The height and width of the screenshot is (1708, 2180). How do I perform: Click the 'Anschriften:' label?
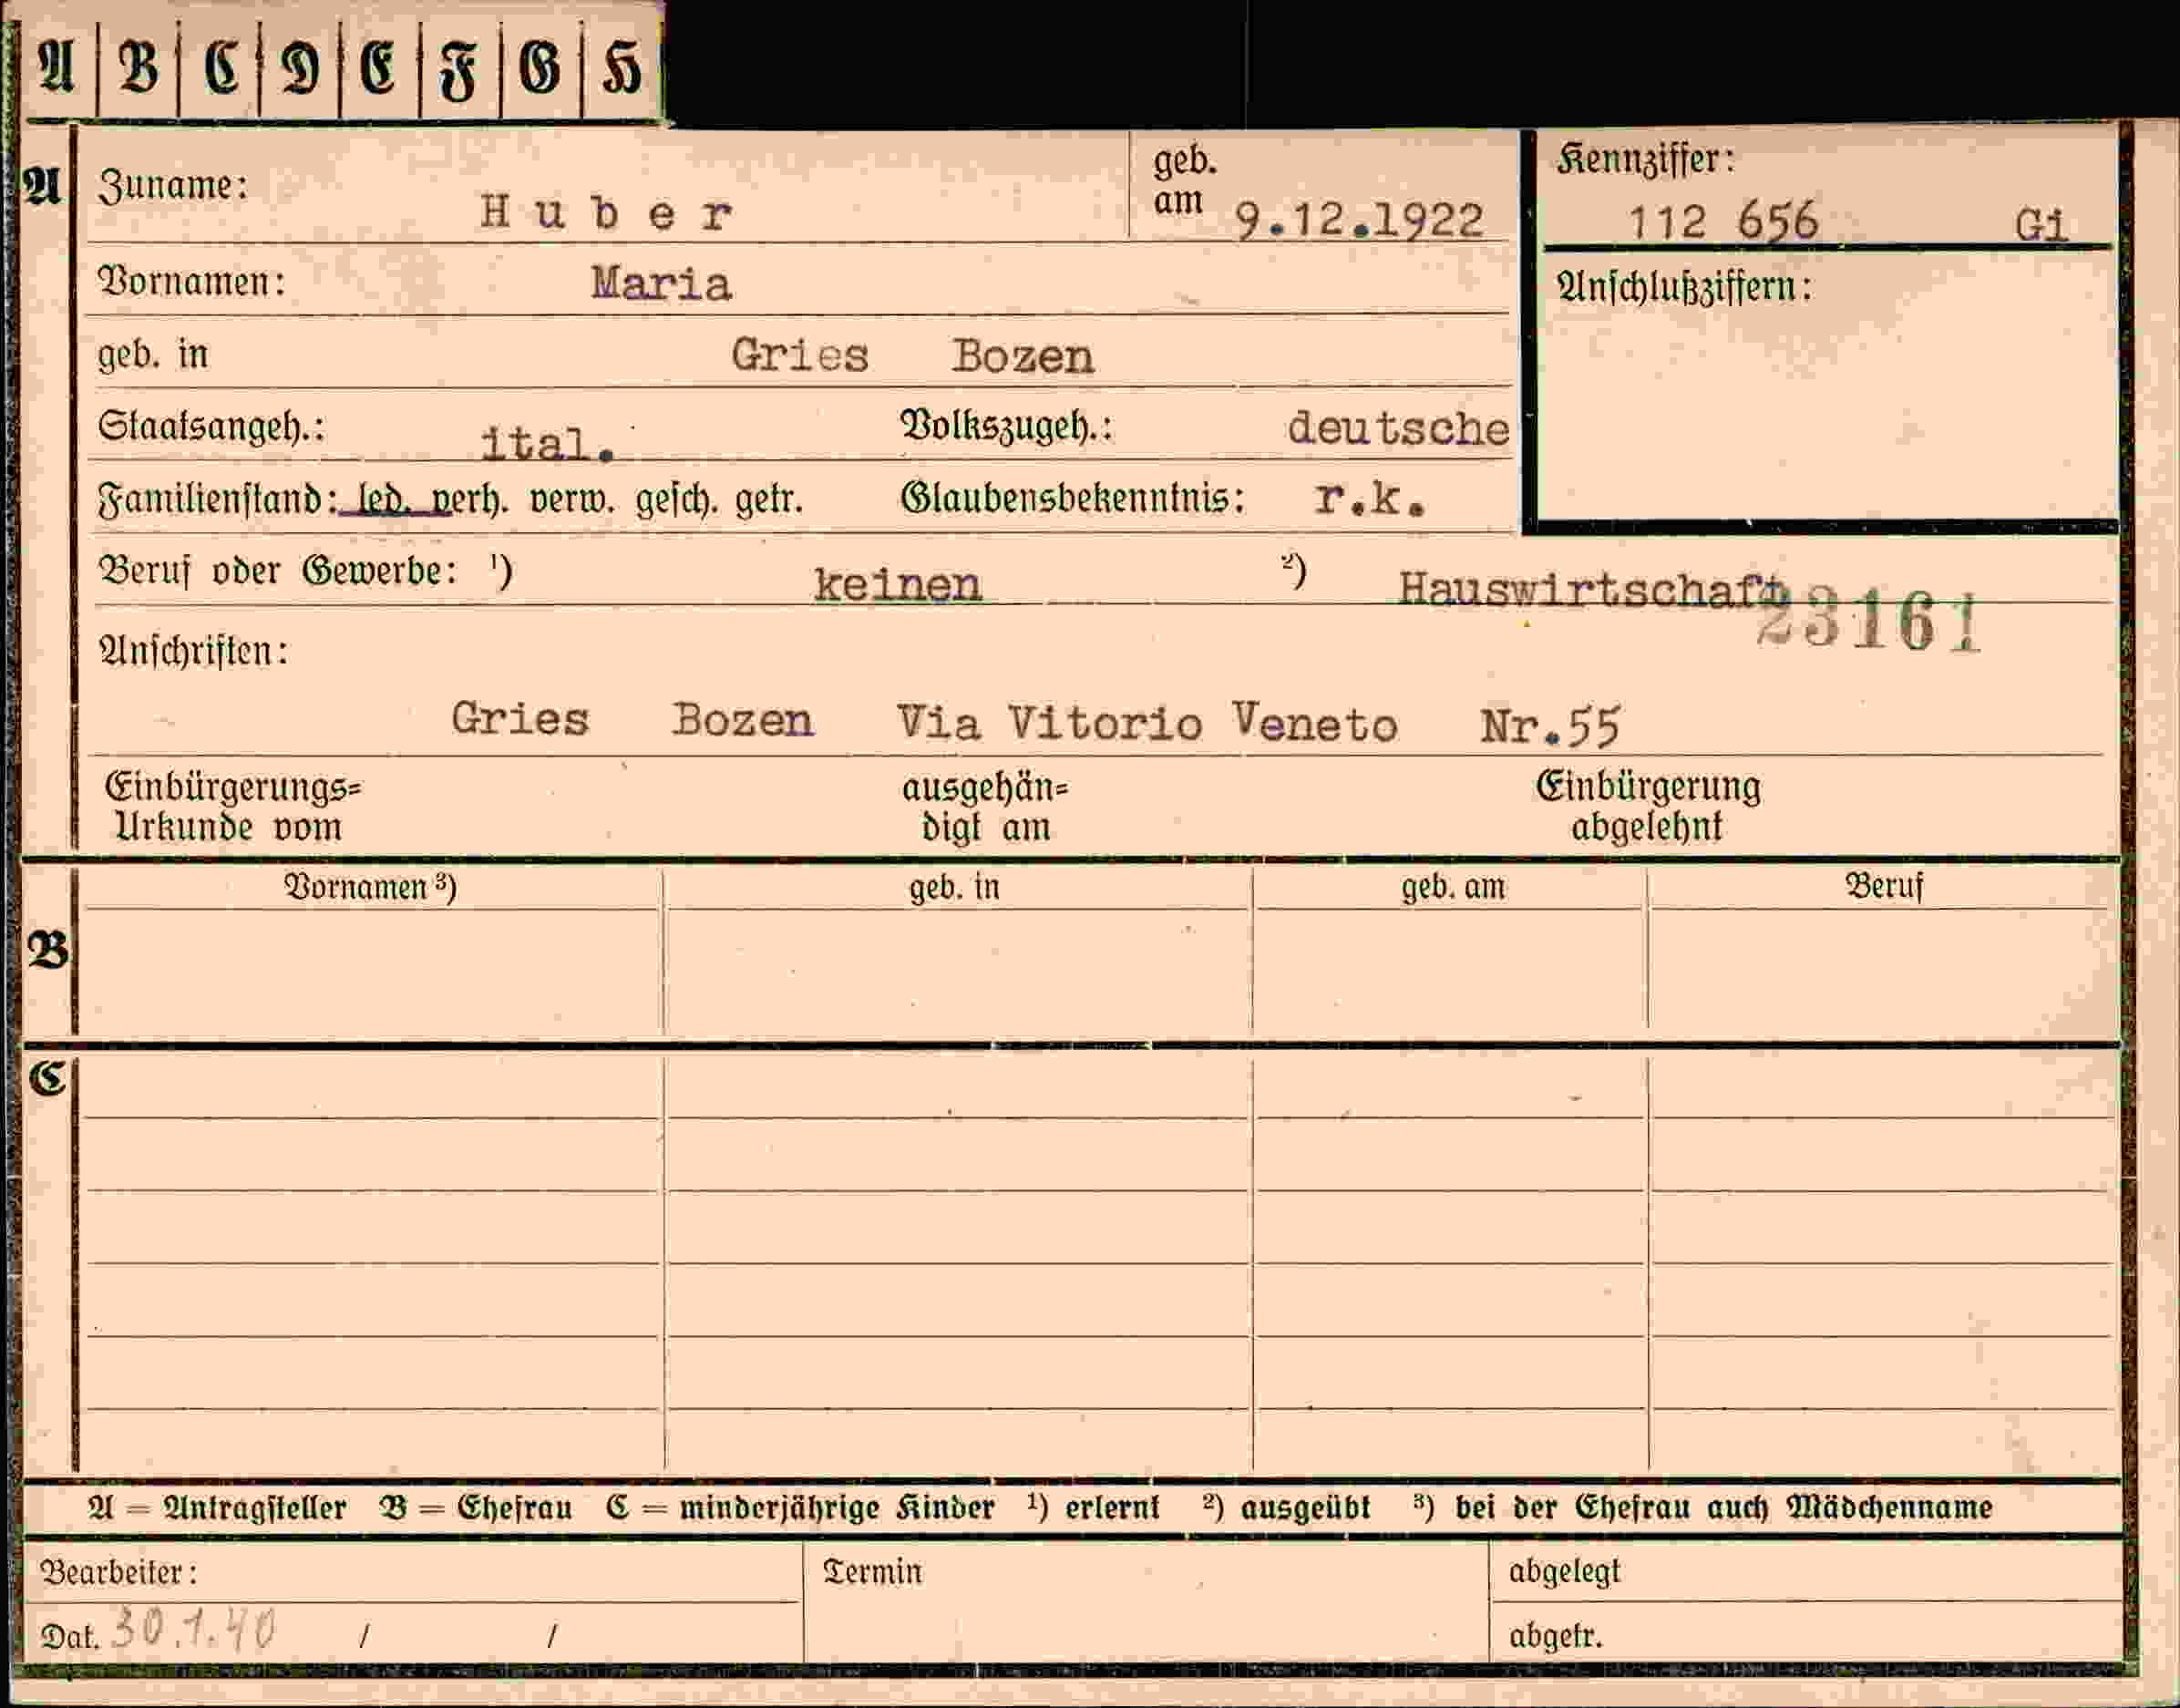coord(194,652)
